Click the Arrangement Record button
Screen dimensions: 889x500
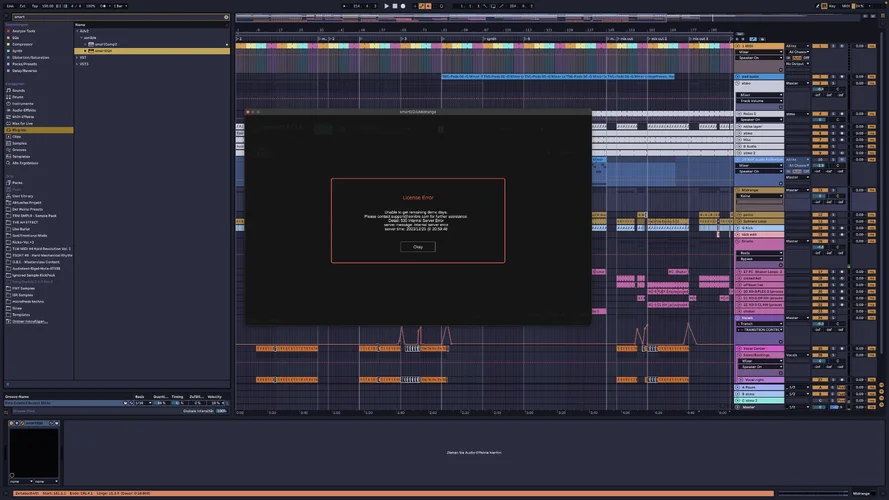pos(403,6)
